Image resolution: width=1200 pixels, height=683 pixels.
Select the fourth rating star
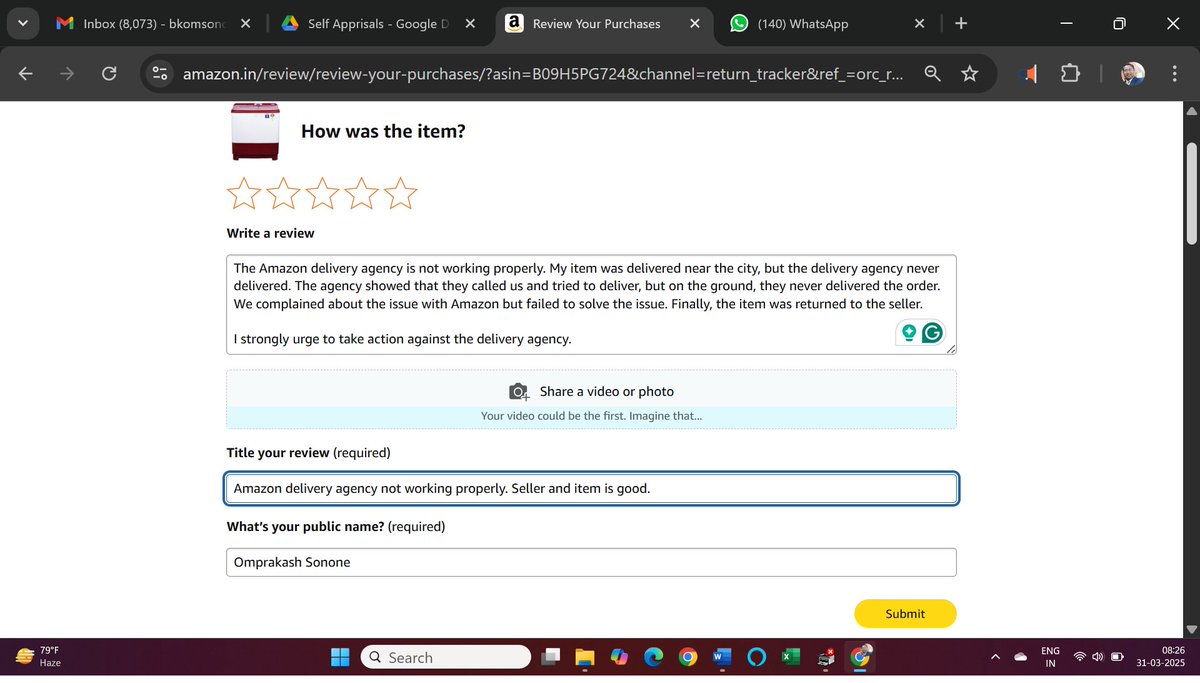pyautogui.click(x=360, y=193)
